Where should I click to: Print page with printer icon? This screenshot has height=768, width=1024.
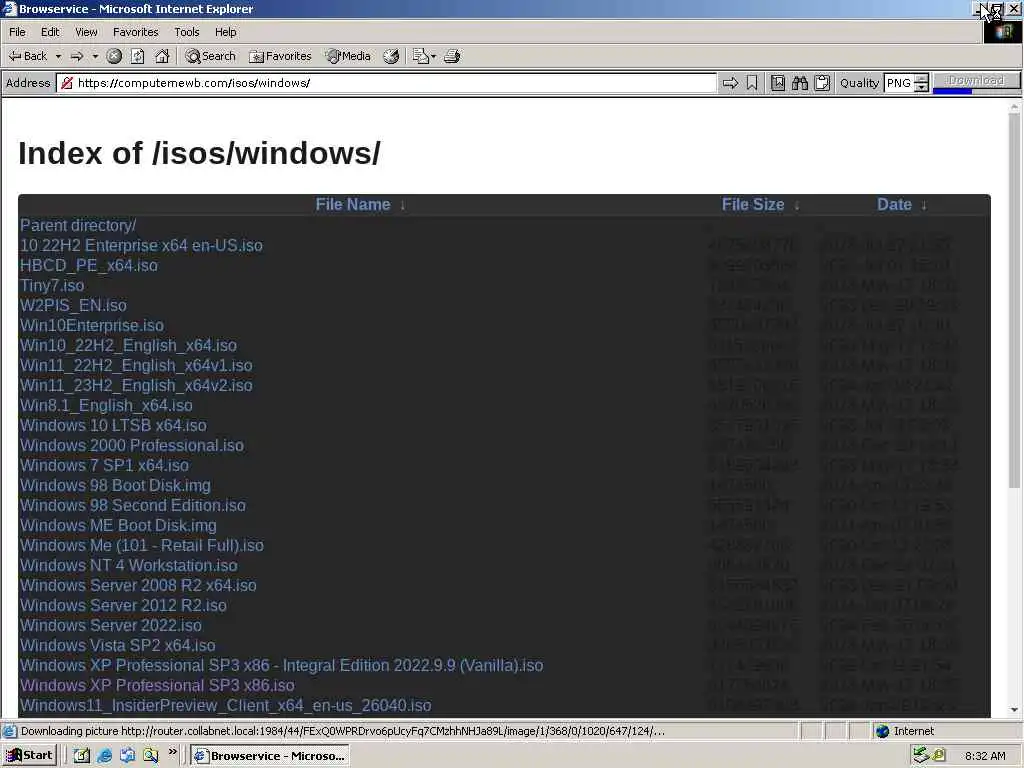click(x=452, y=56)
